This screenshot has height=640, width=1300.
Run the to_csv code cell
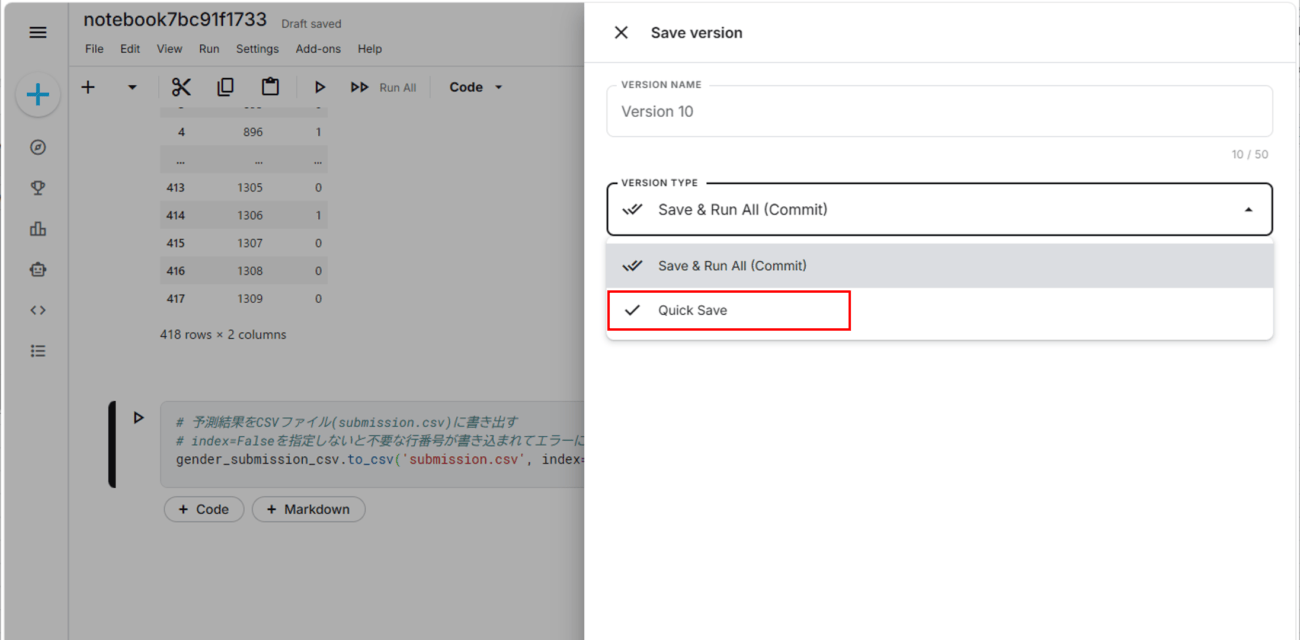point(139,418)
